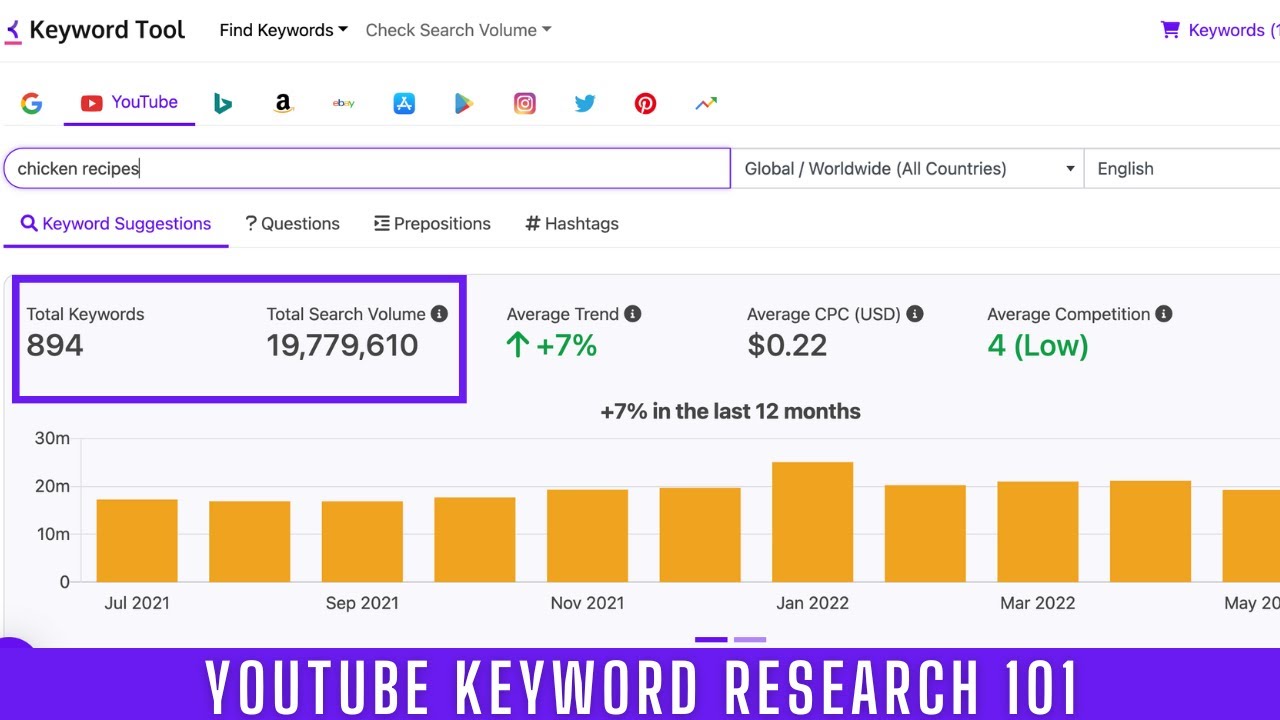Click the Jul 2021 chart bar
The height and width of the screenshot is (720, 1280).
(137, 540)
